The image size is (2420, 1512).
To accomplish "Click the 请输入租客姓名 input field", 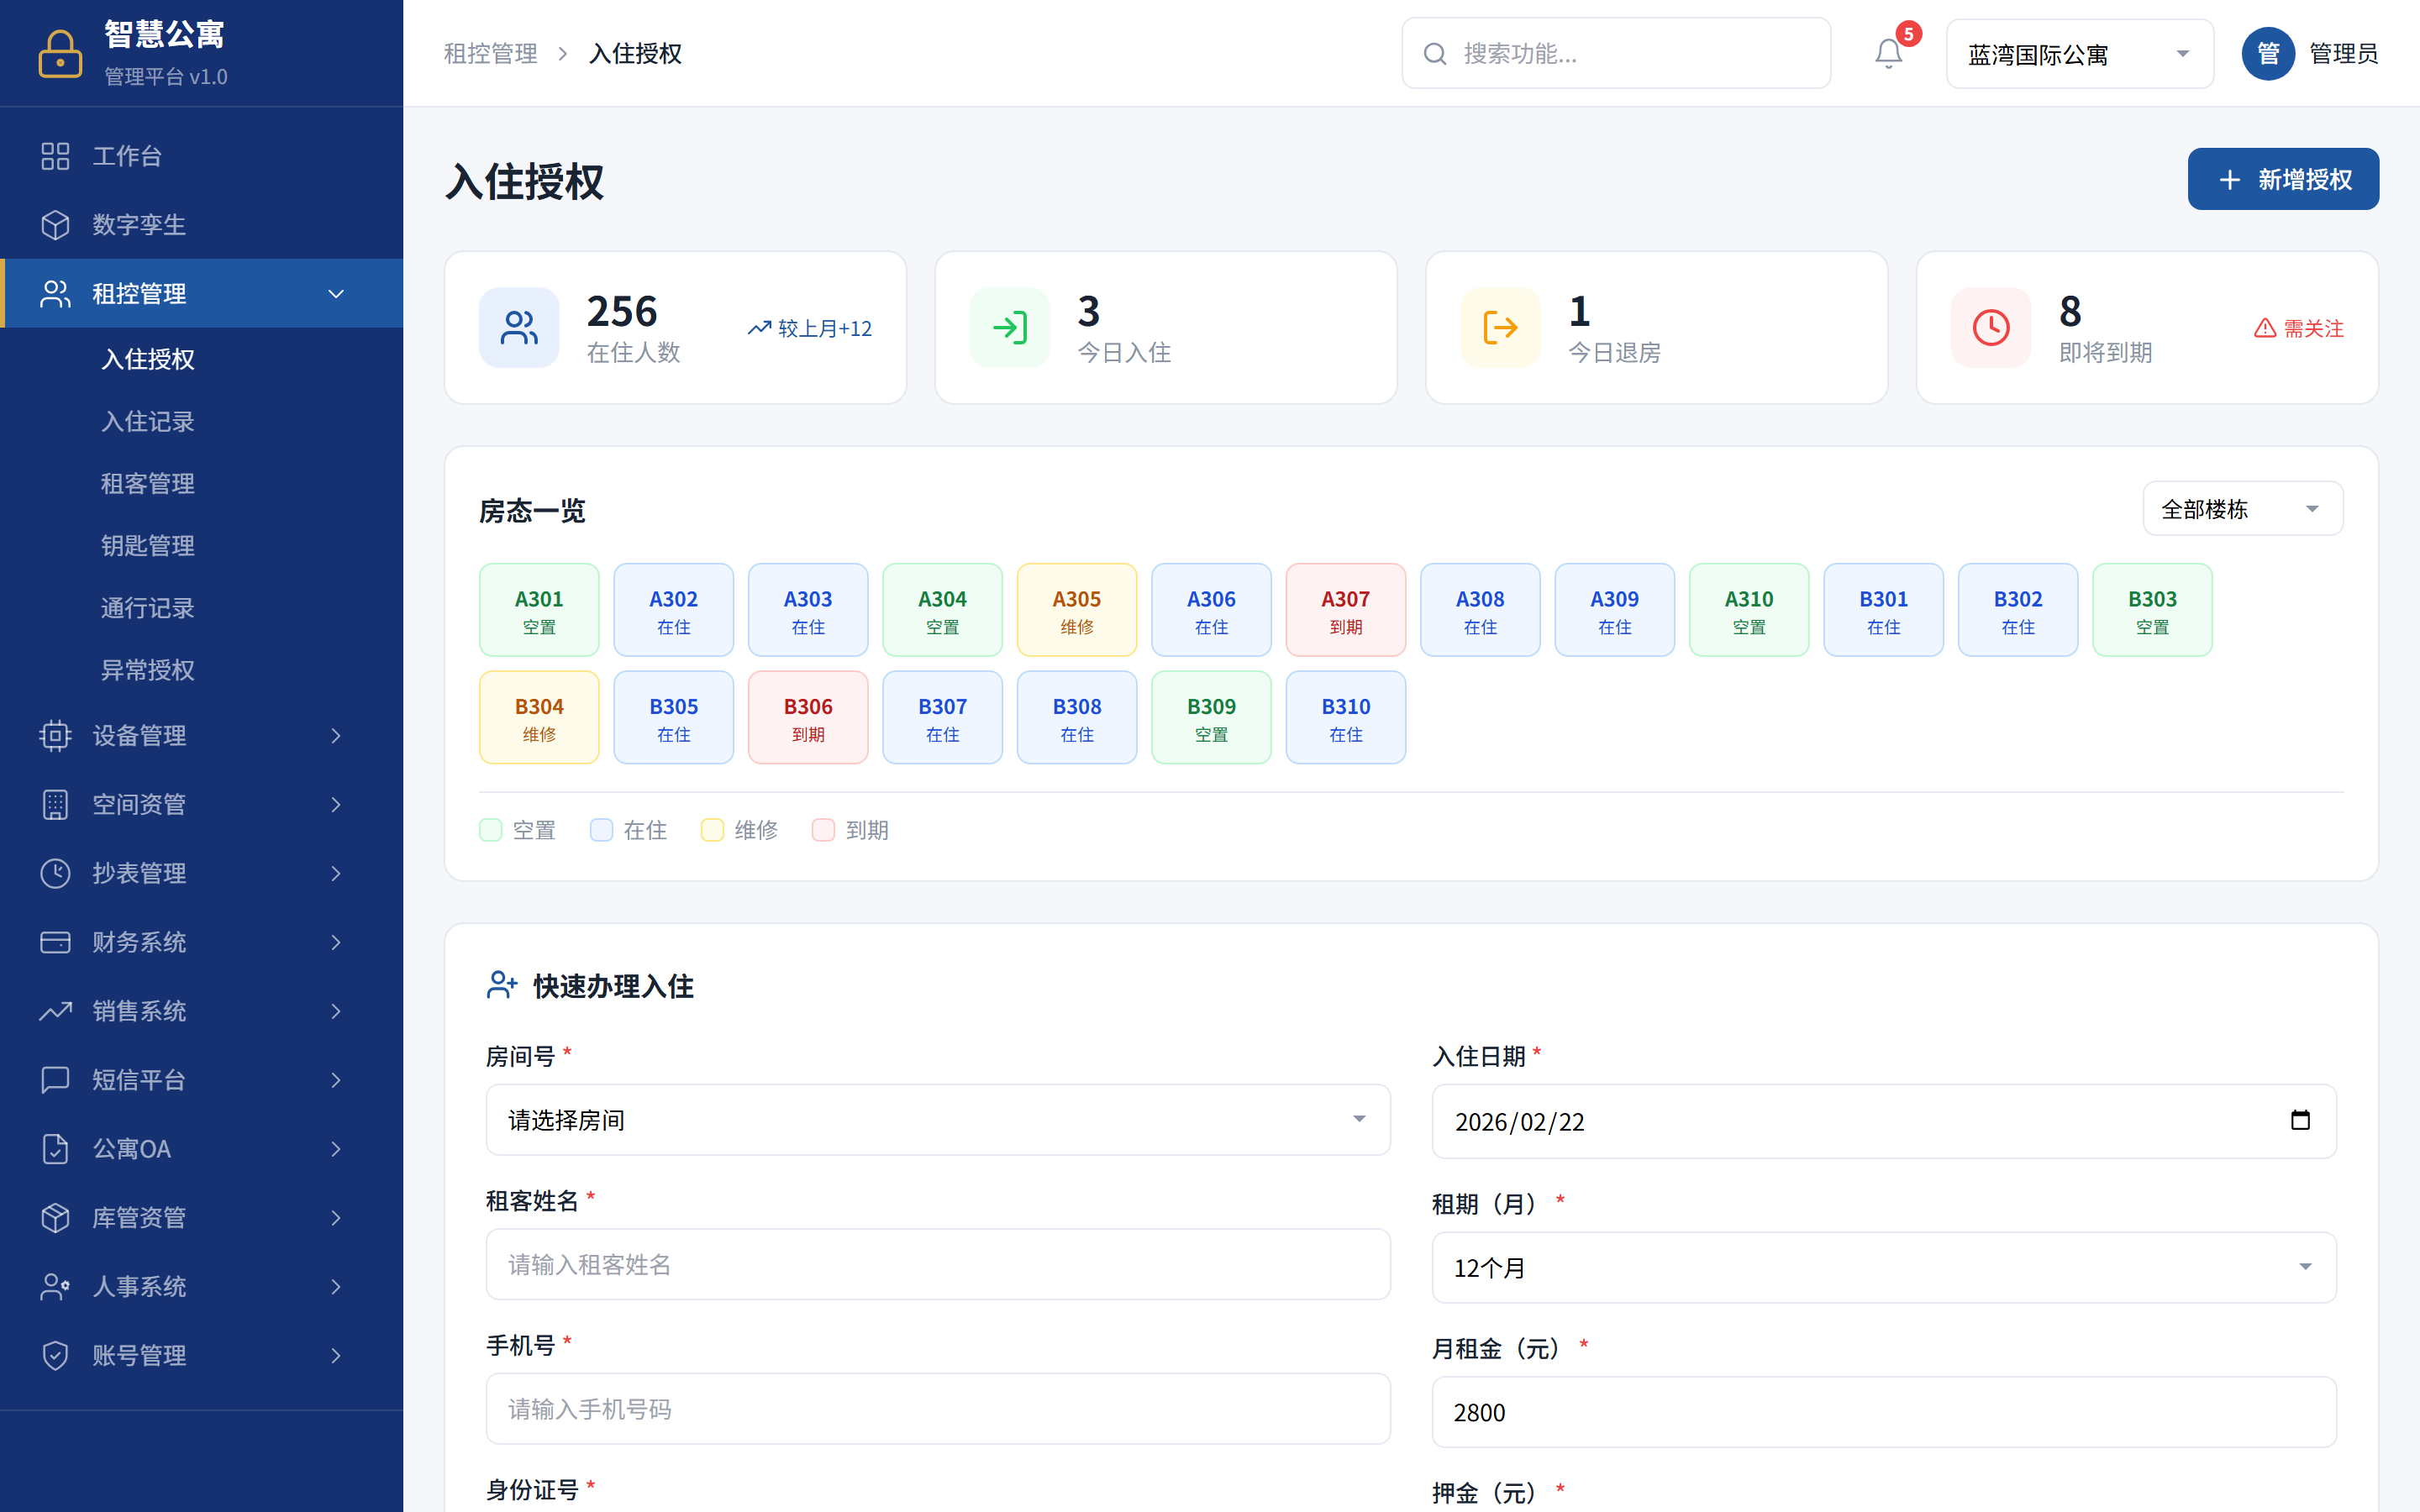I will [x=936, y=1264].
